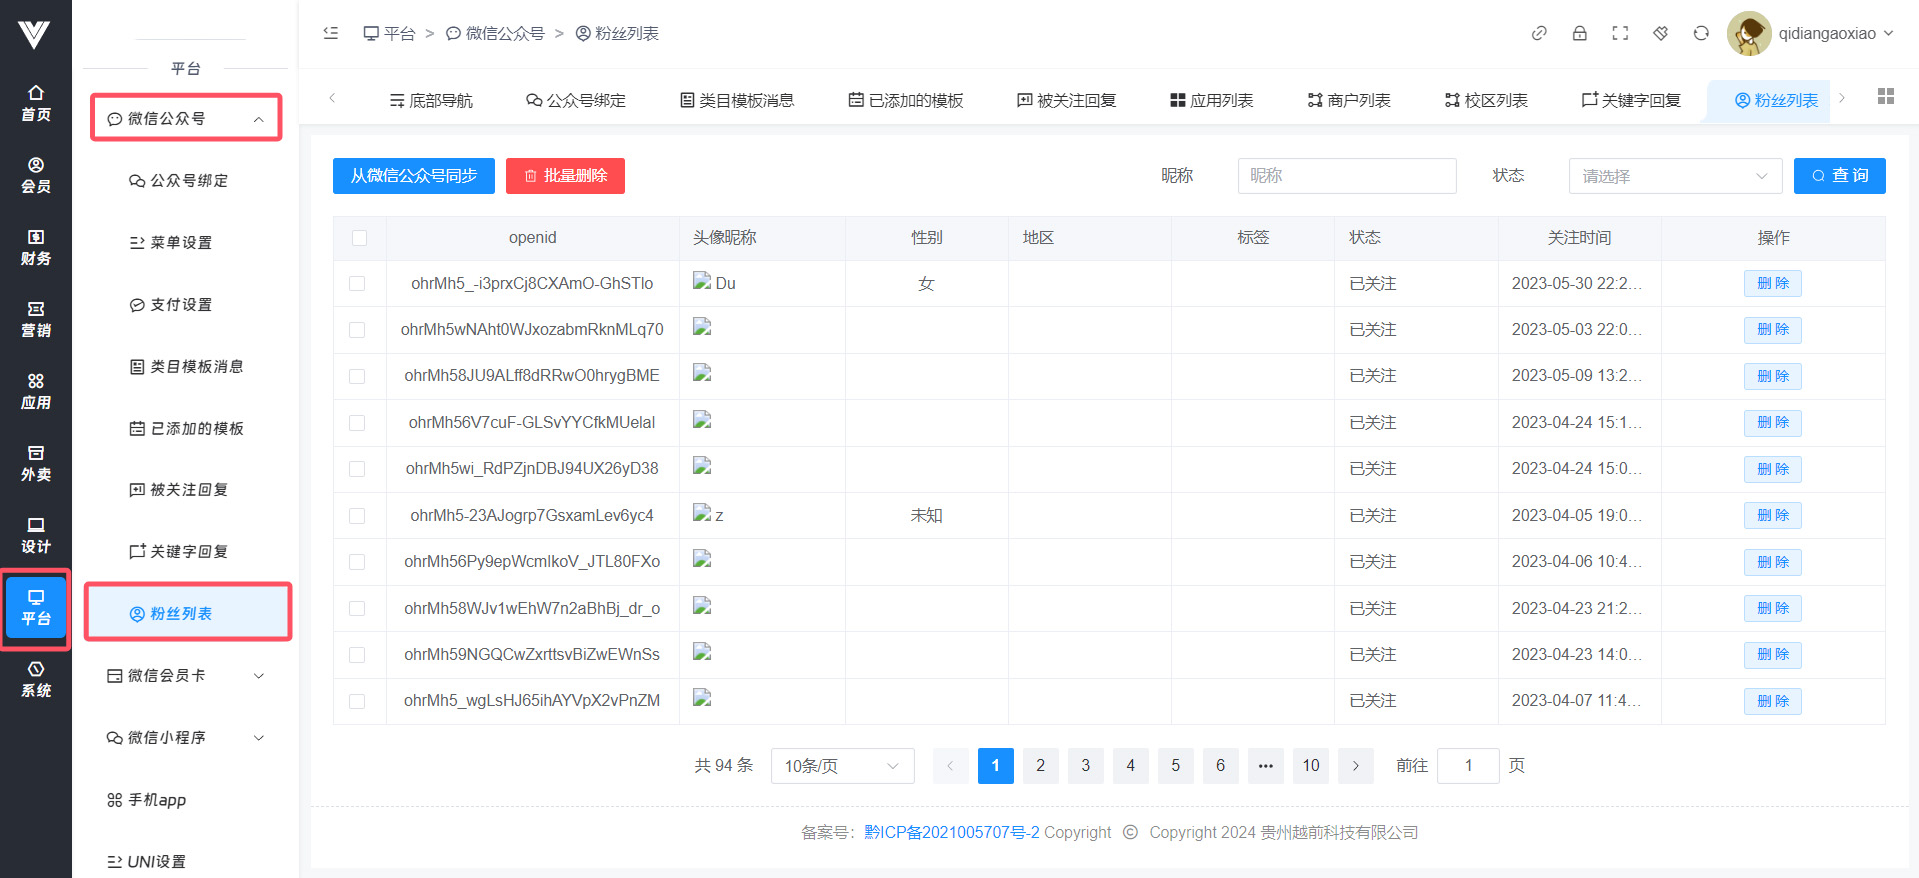This screenshot has width=1919, height=878.
Task: Click the refresh icon in top toolbar
Action: (1701, 33)
